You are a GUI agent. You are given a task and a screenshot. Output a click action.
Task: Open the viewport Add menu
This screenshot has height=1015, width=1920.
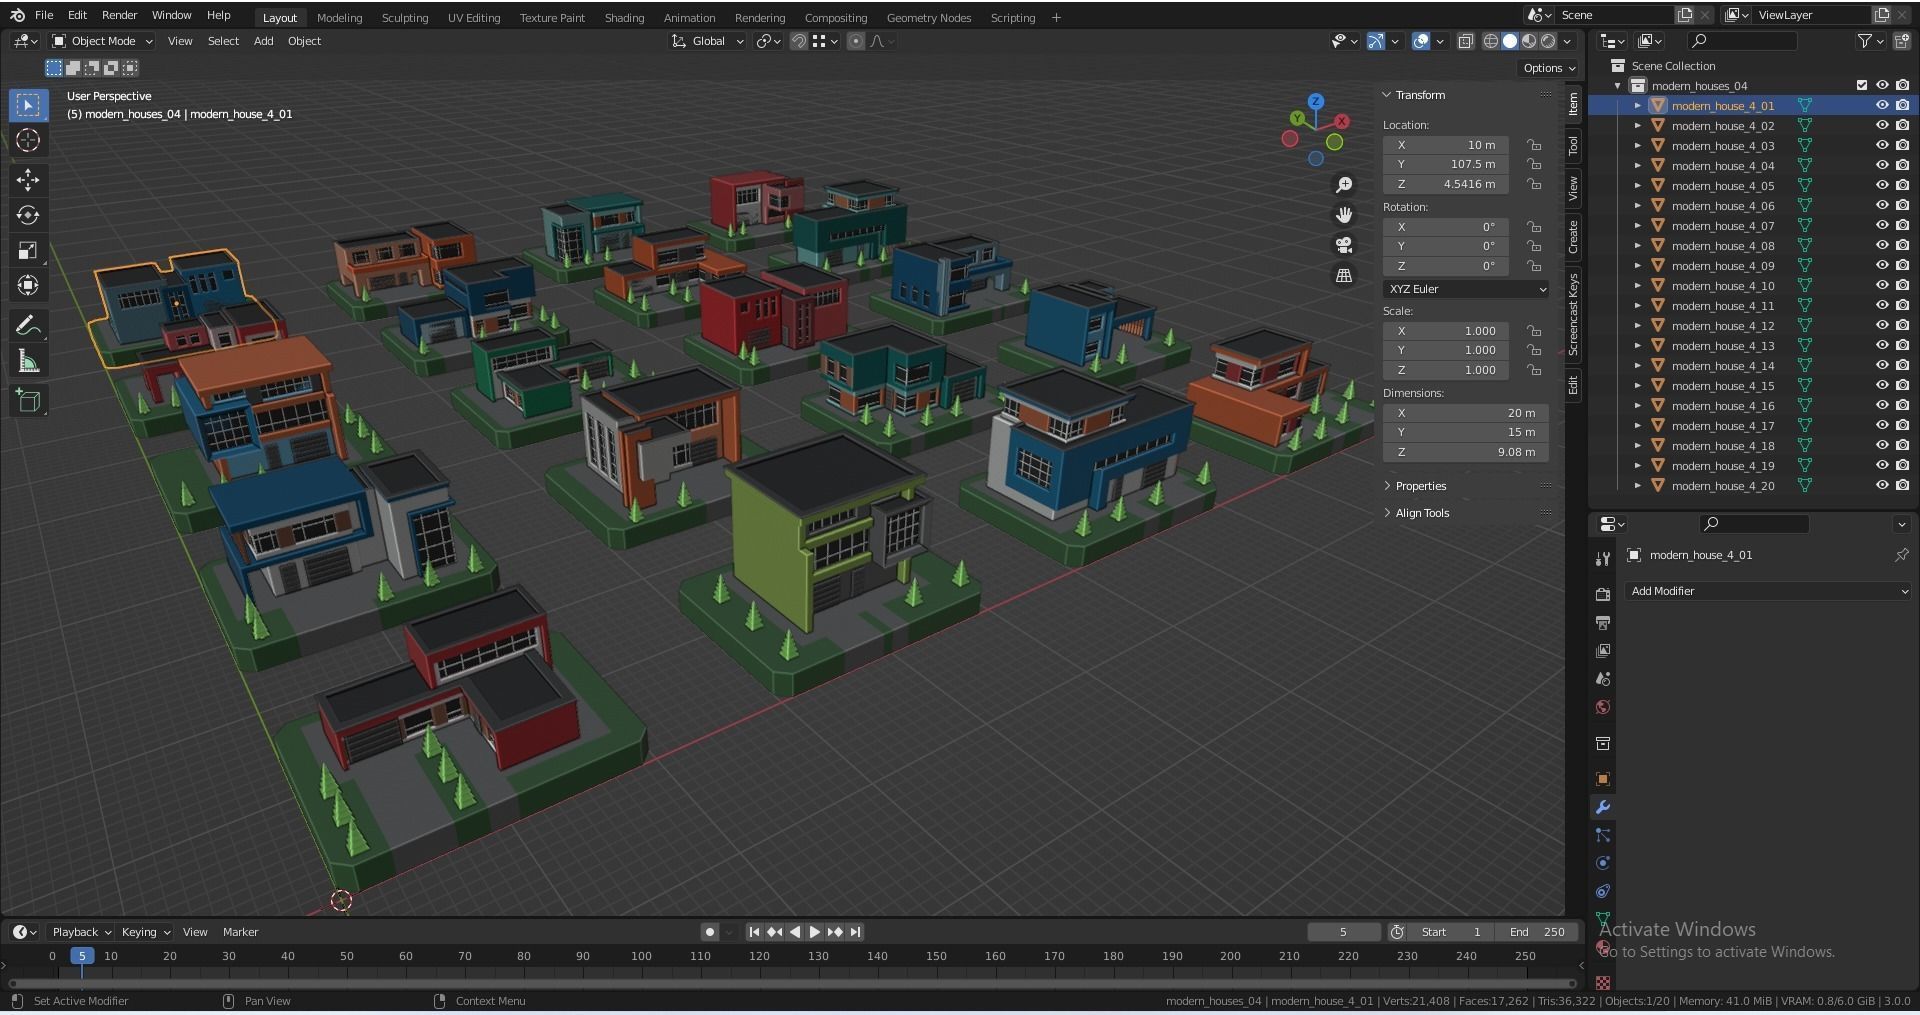point(263,41)
